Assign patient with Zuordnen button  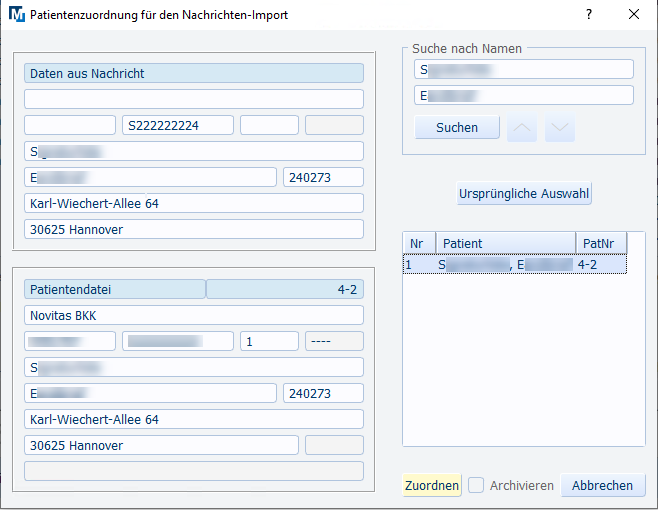[432, 485]
